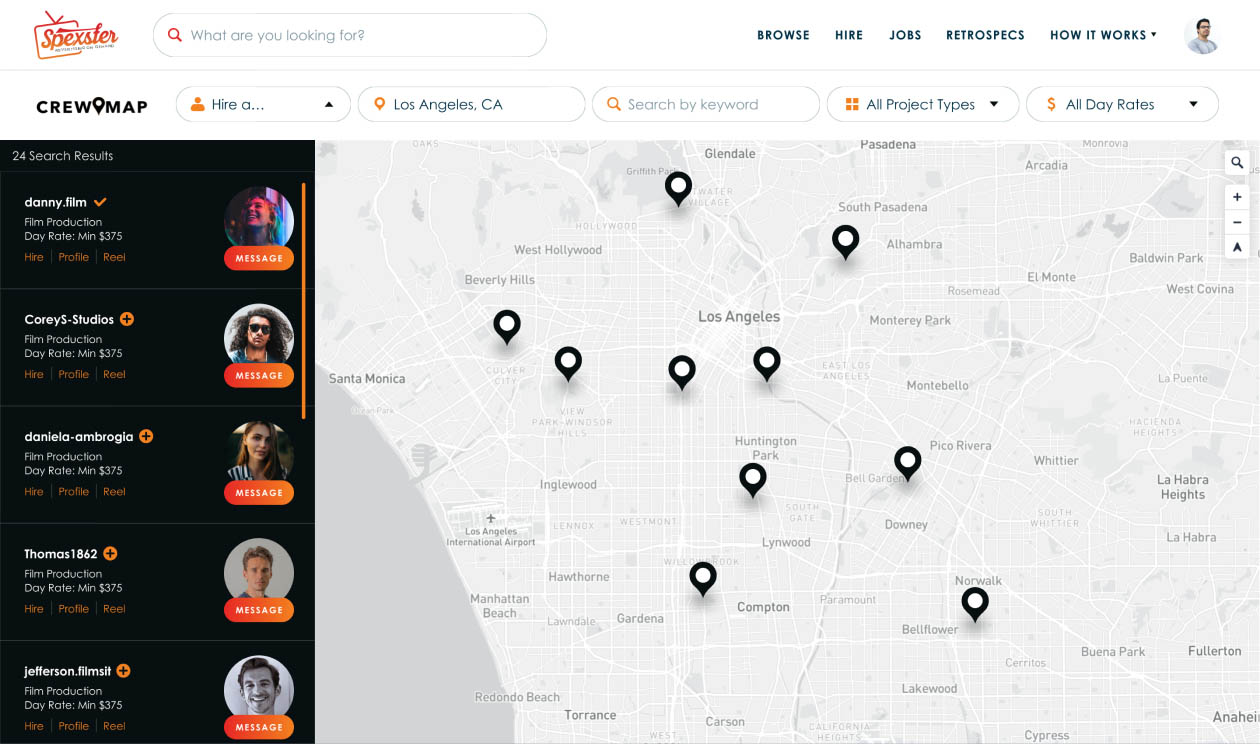The height and width of the screenshot is (744, 1260).
Task: Click the verified checkmark next to danny.film
Action: [100, 202]
